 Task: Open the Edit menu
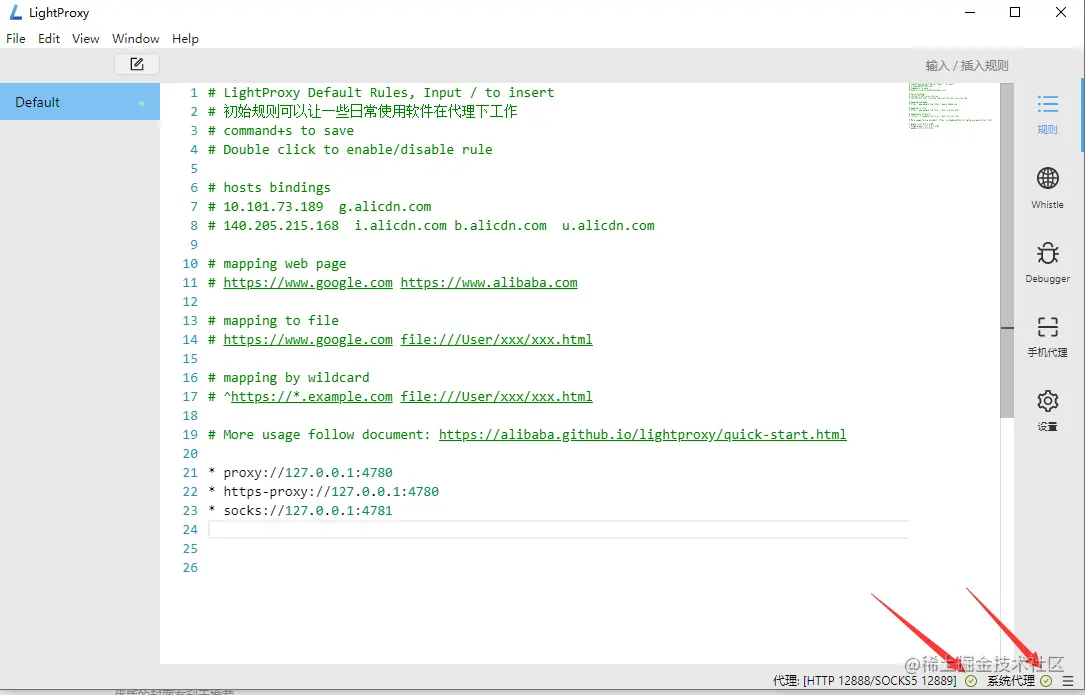48,39
